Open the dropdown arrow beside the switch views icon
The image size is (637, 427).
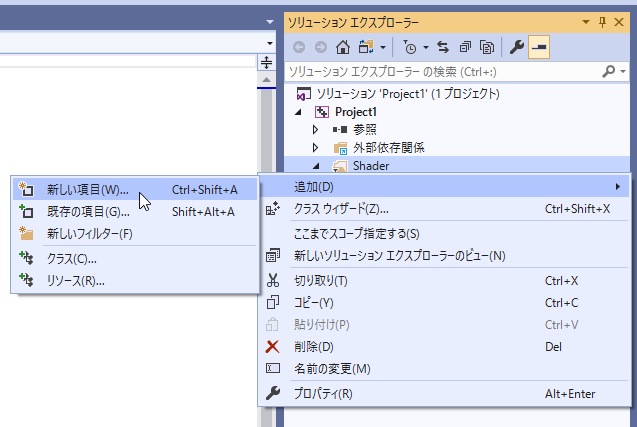(383, 48)
